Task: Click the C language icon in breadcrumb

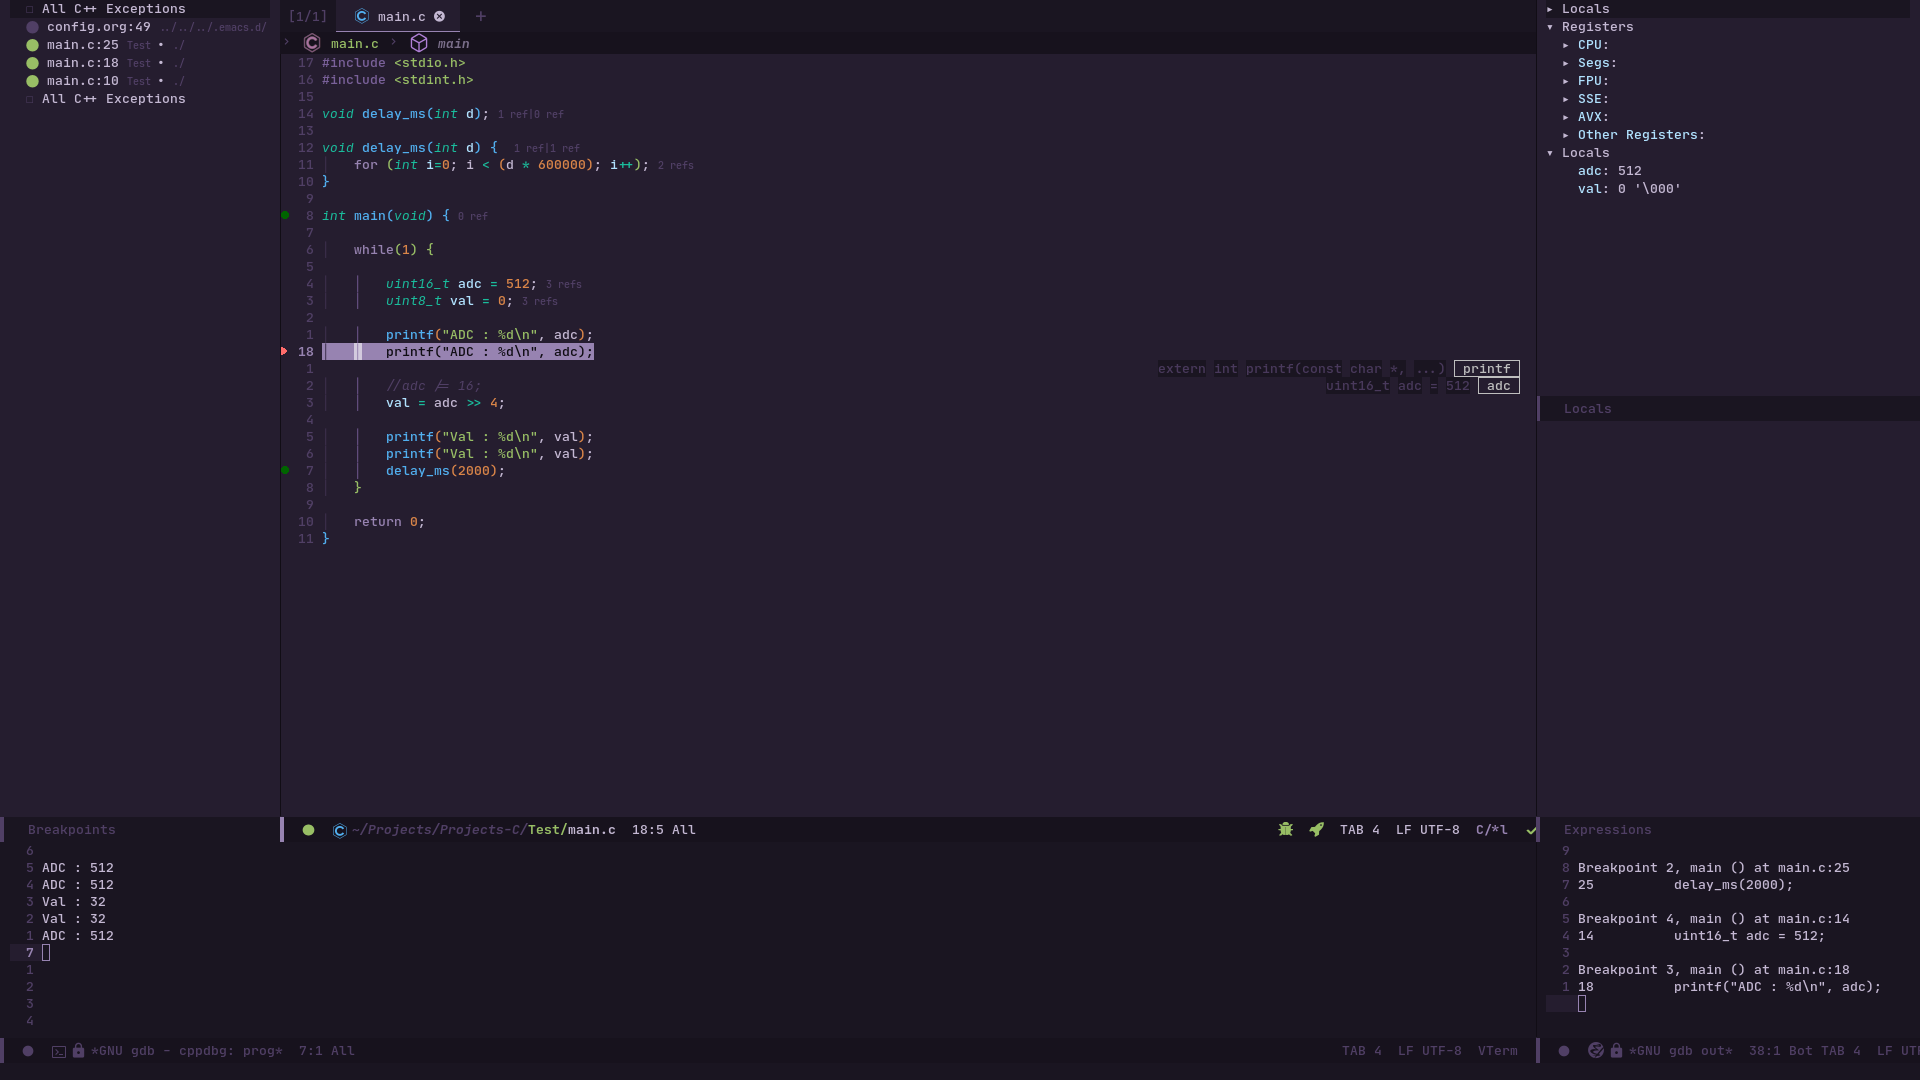Action: tap(312, 43)
